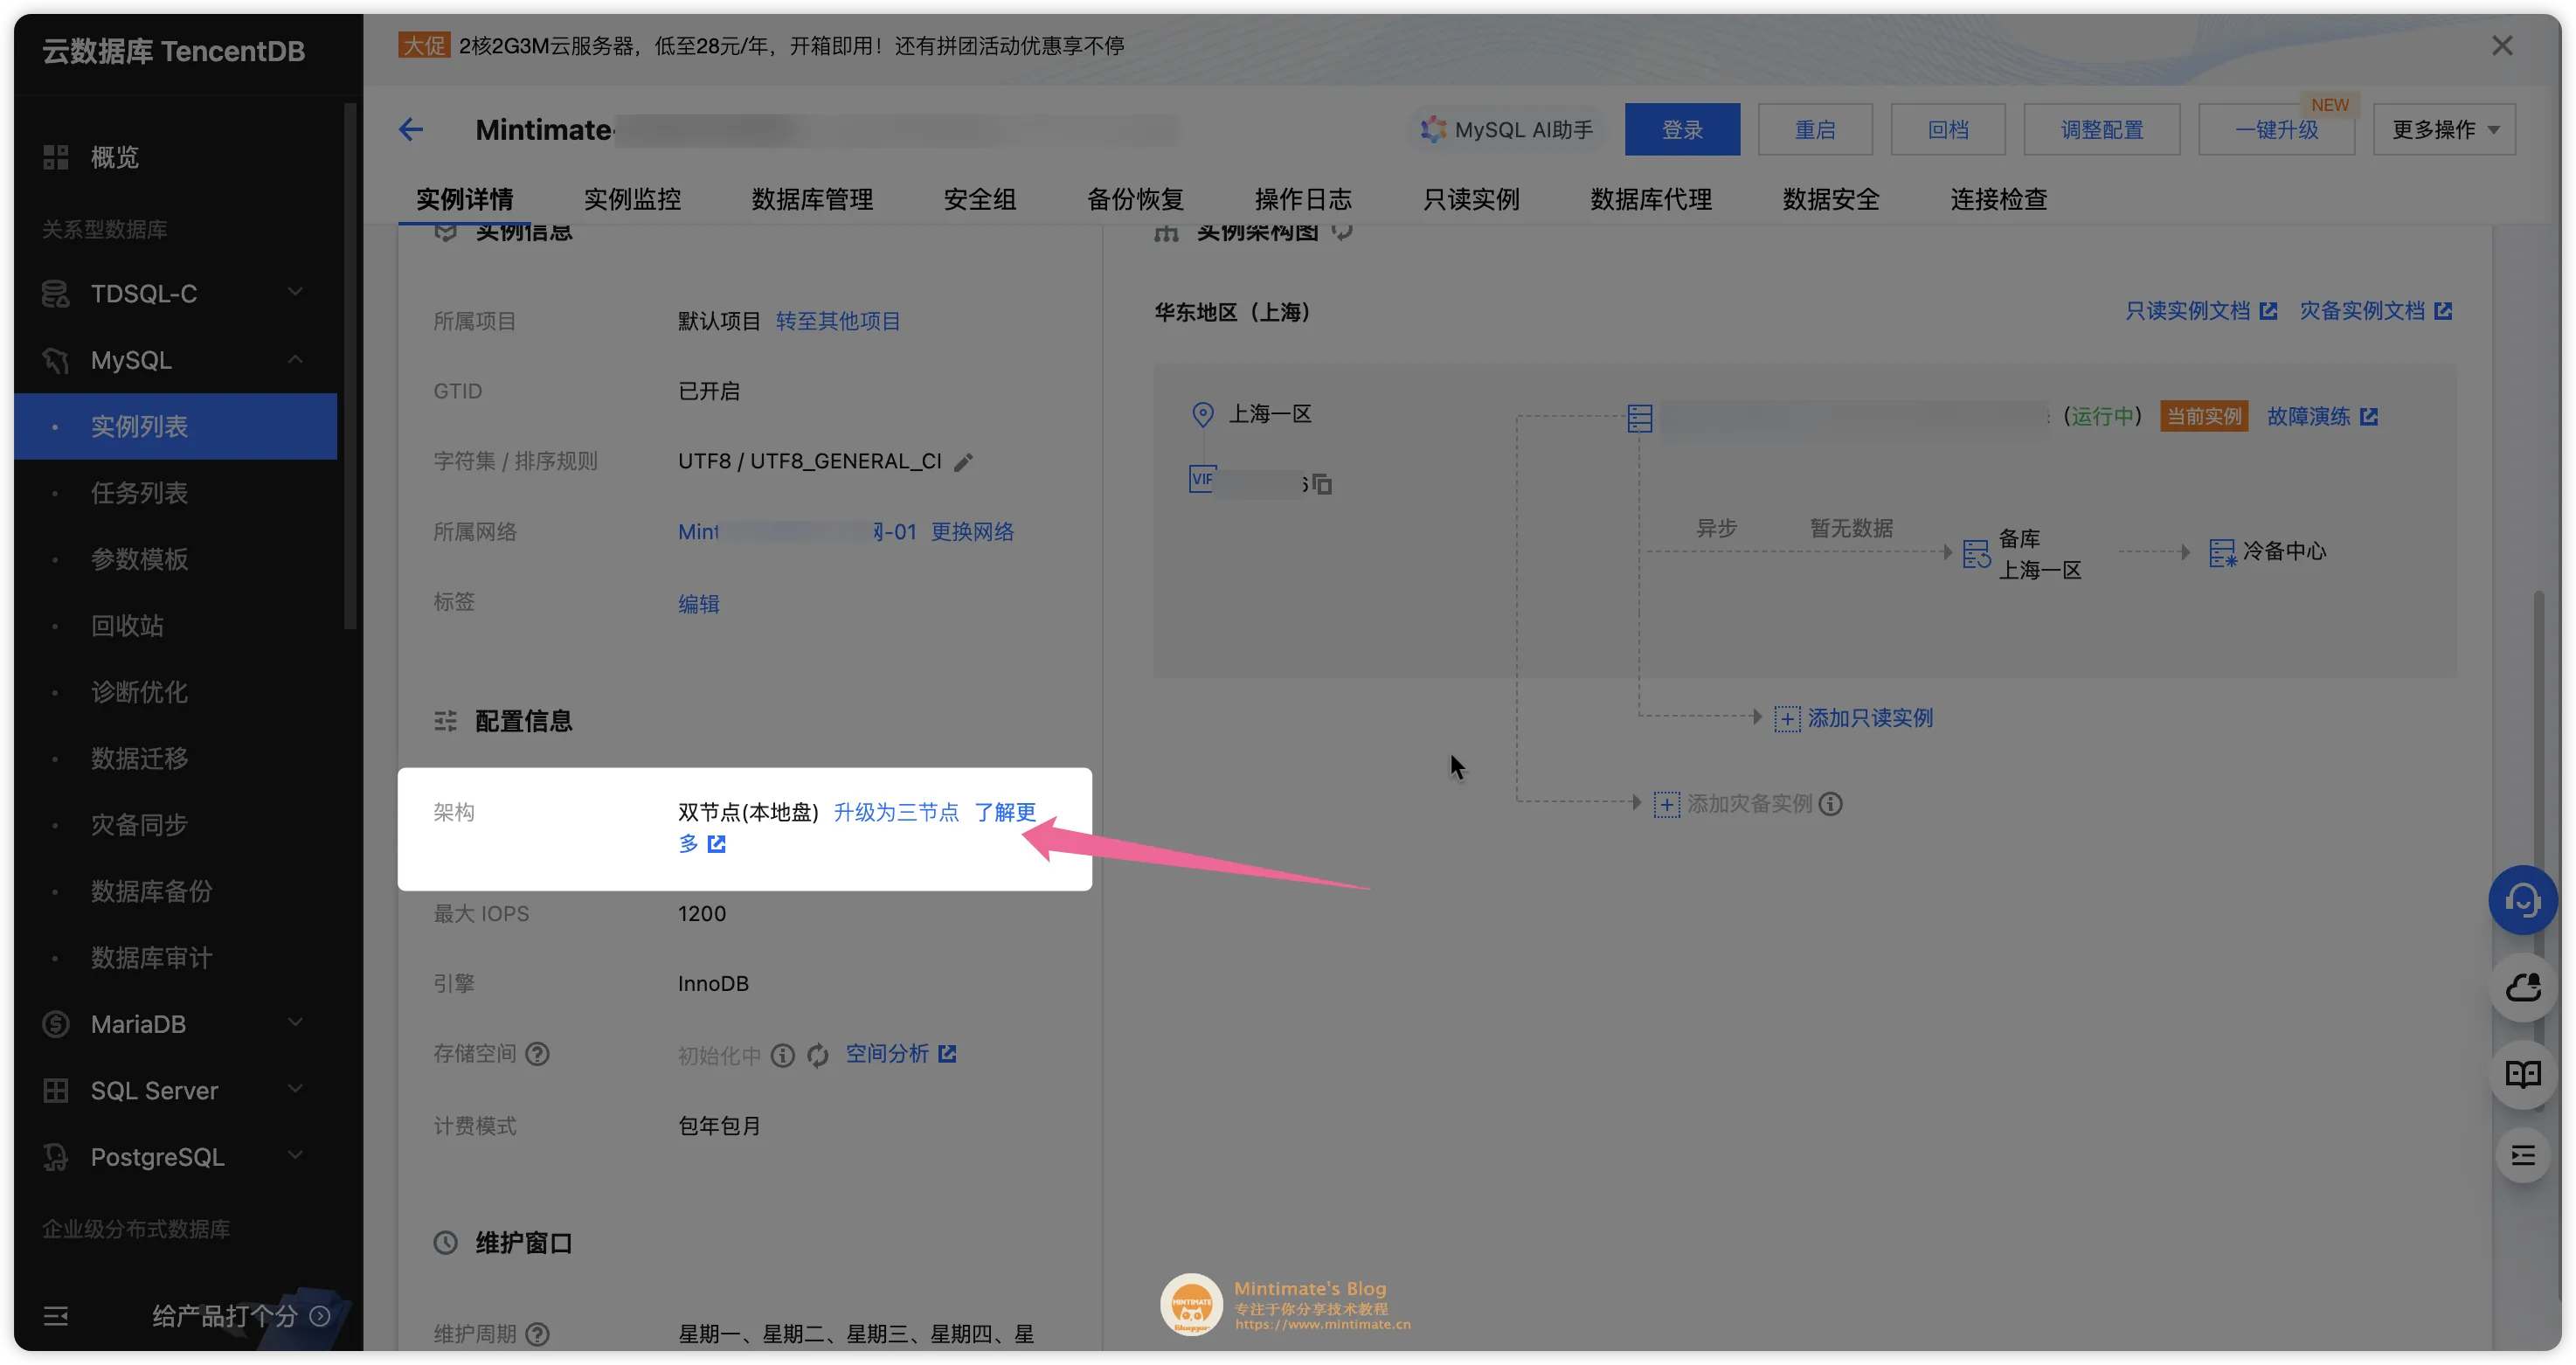
Task: Click the back arrow beside Mintimate
Action: point(411,129)
